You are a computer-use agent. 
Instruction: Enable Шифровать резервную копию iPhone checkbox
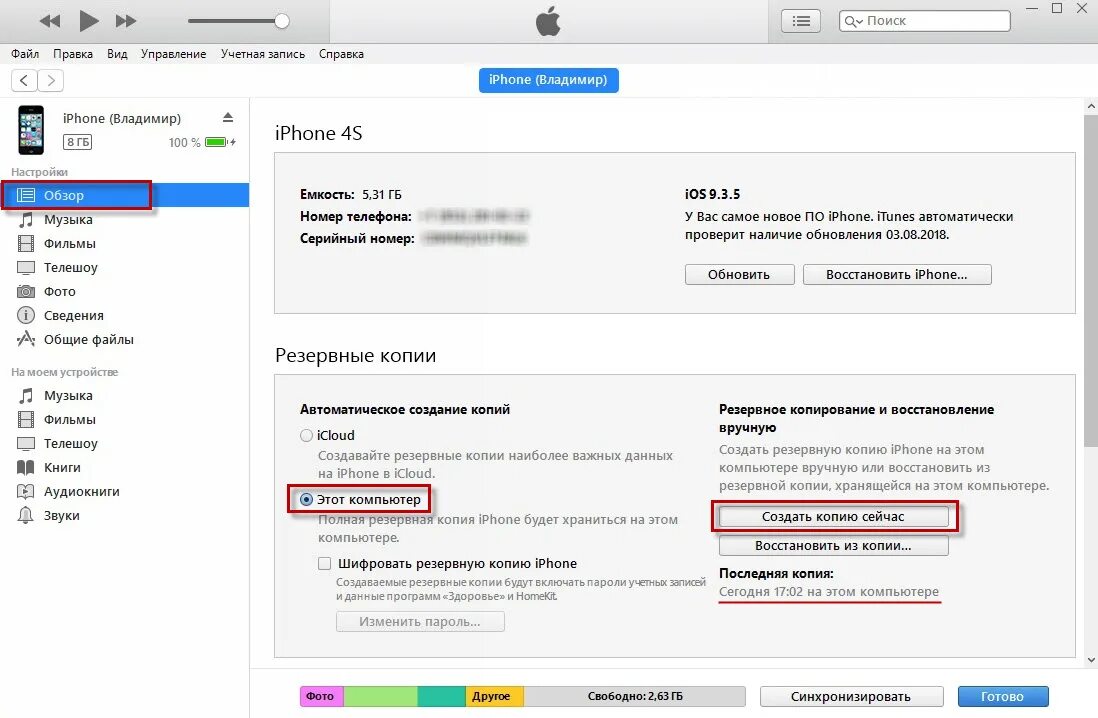coord(324,563)
